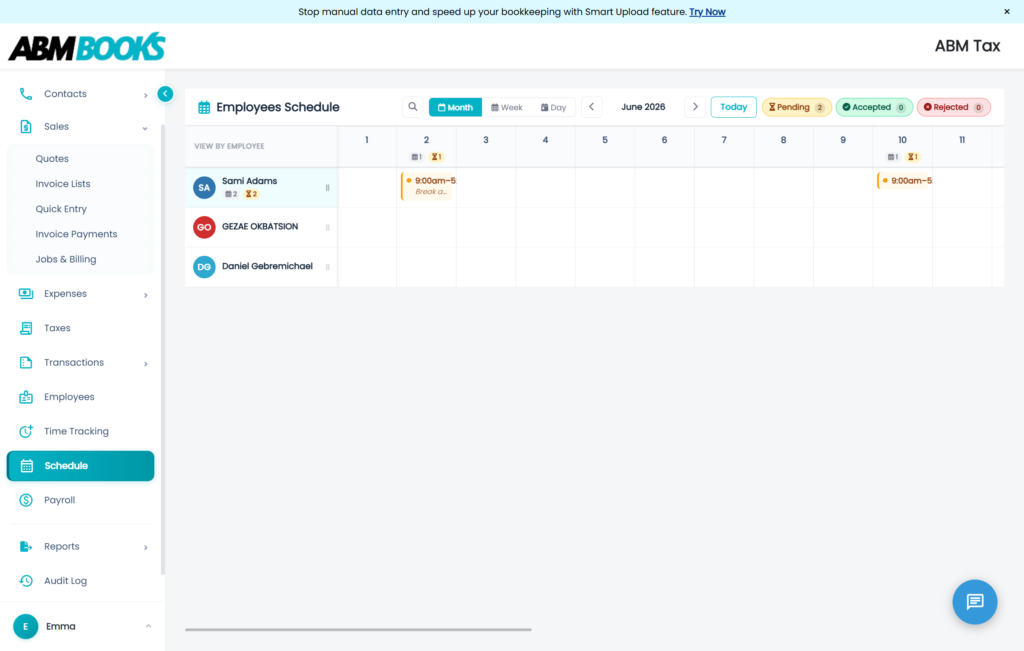The height and width of the screenshot is (651, 1024).
Task: Click the ABM Tax company name
Action: 967,46
